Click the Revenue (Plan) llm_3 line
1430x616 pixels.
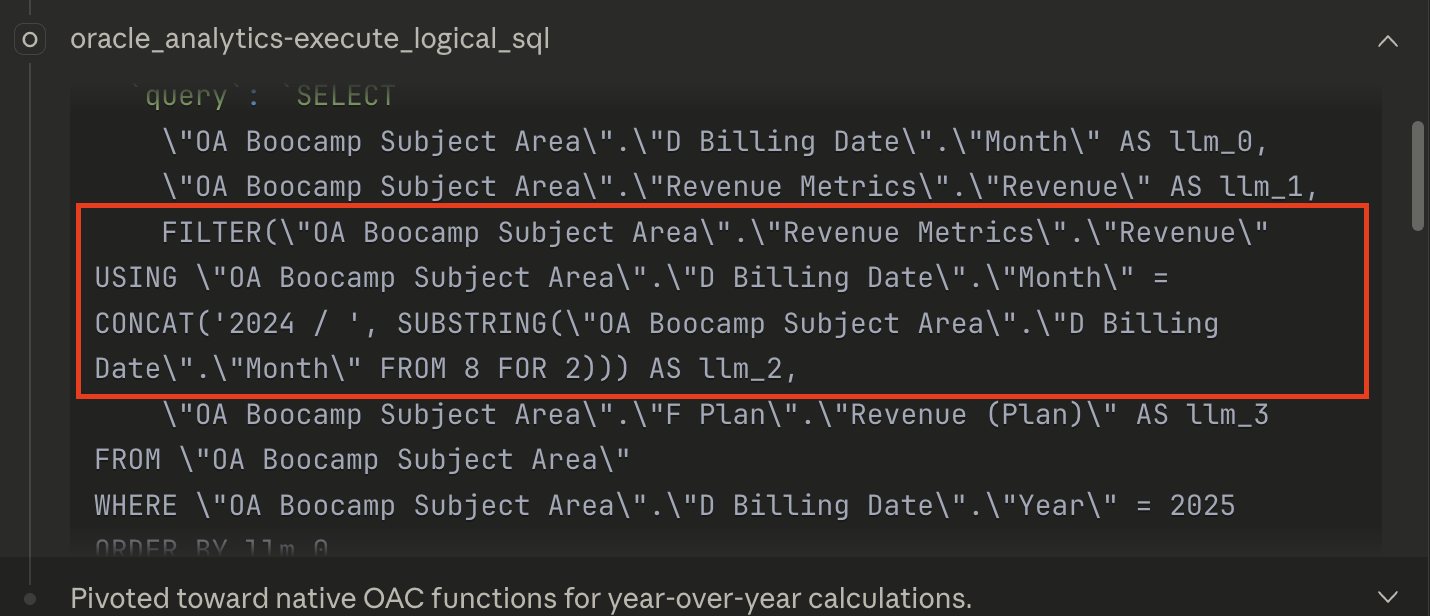(x=700, y=413)
